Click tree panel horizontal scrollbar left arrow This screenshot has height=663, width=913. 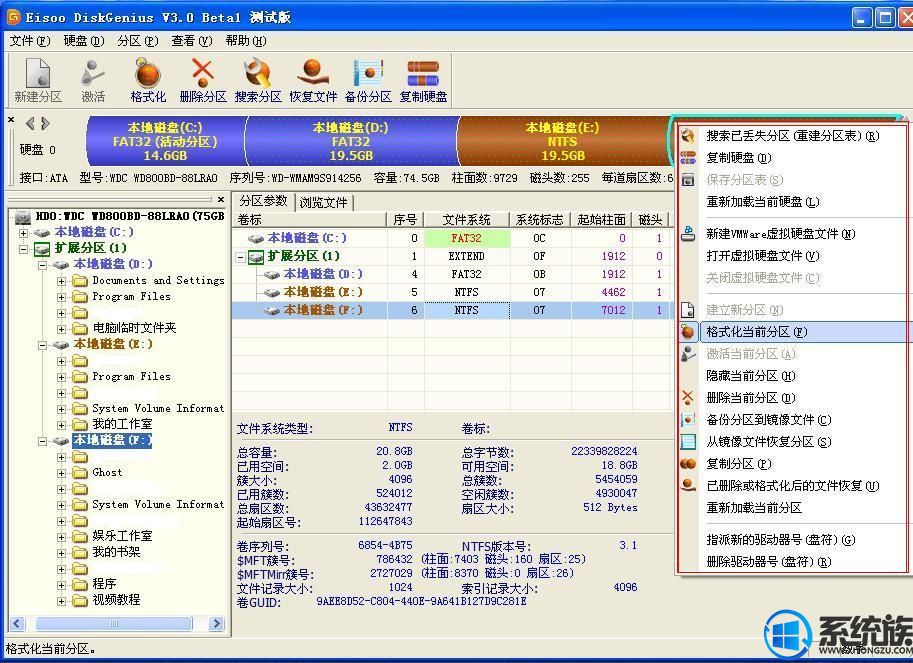[16, 624]
